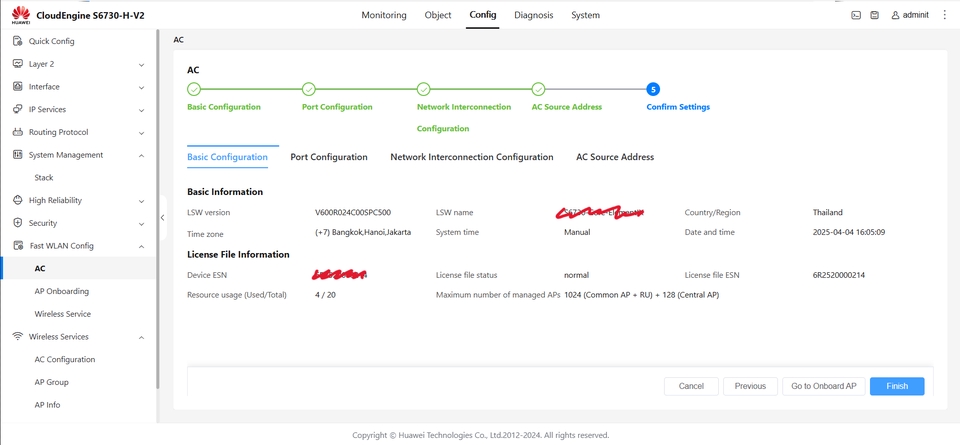Open Stack under System Management
This screenshot has width=960, height=445.
pyautogui.click(x=44, y=178)
